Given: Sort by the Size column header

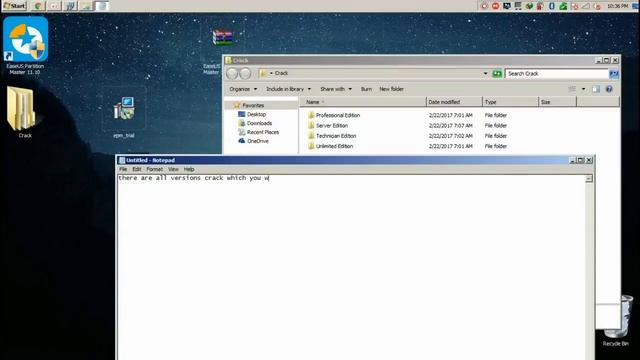Looking at the screenshot, I should 557,102.
